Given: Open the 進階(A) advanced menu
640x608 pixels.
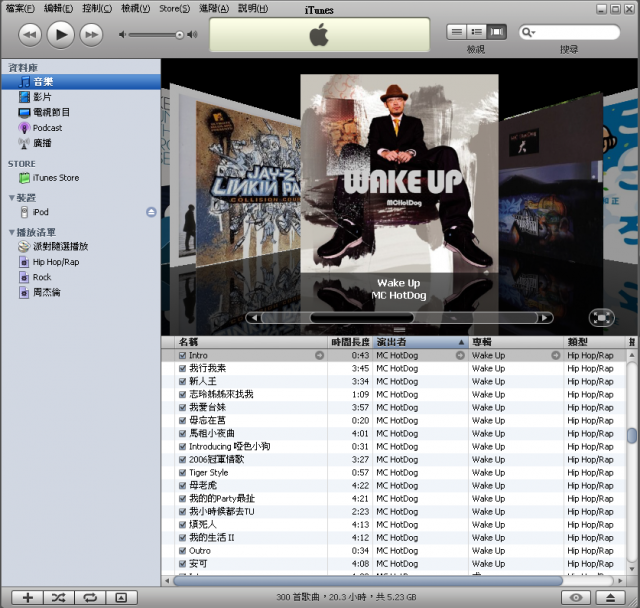Looking at the screenshot, I should [x=213, y=8].
